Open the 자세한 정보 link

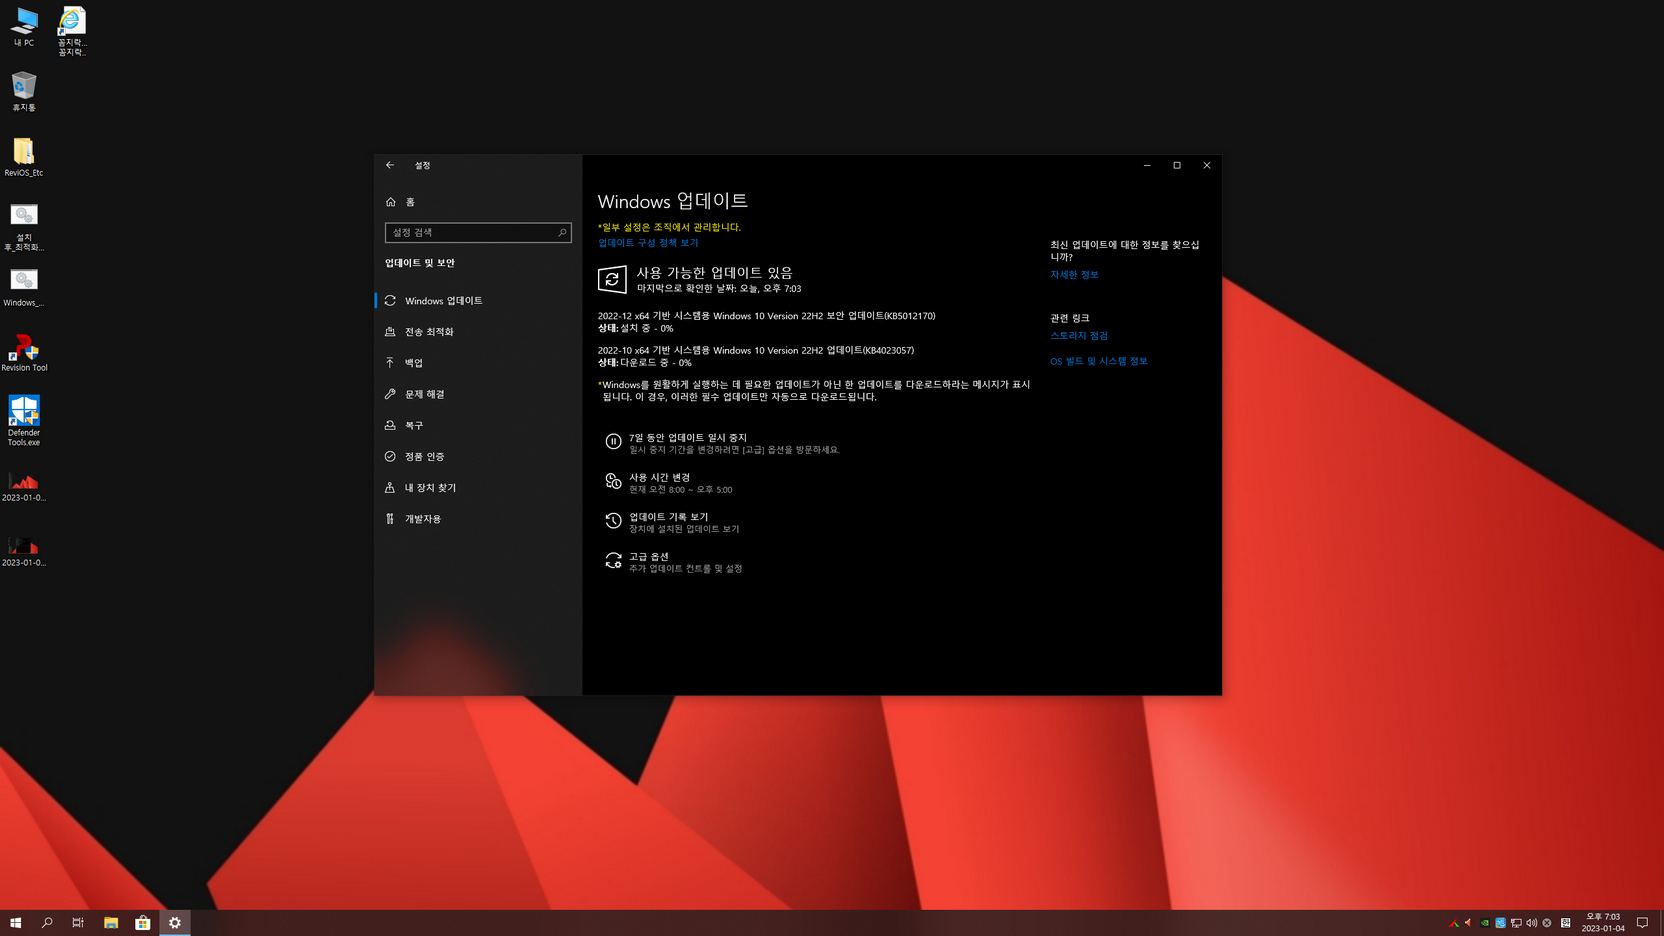click(1074, 275)
